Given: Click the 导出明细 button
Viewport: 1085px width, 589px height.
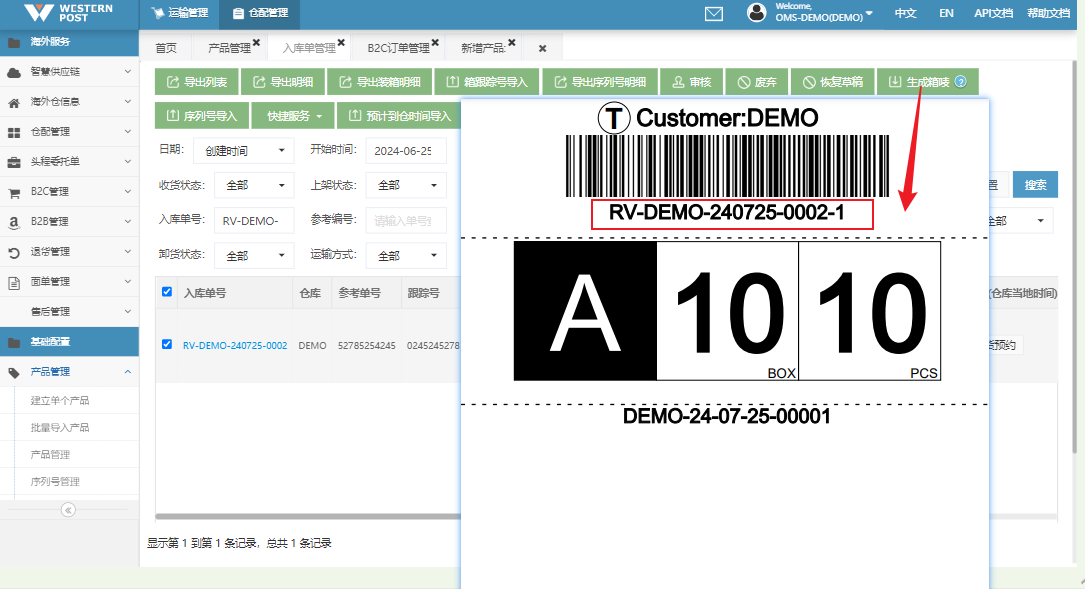Looking at the screenshot, I should pos(282,82).
